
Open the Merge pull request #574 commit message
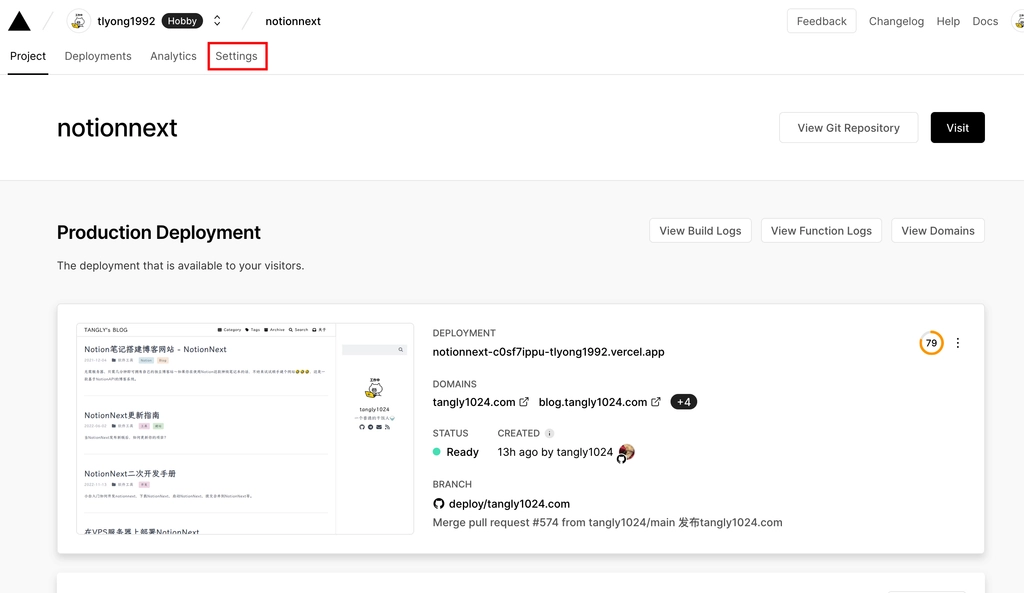[607, 522]
